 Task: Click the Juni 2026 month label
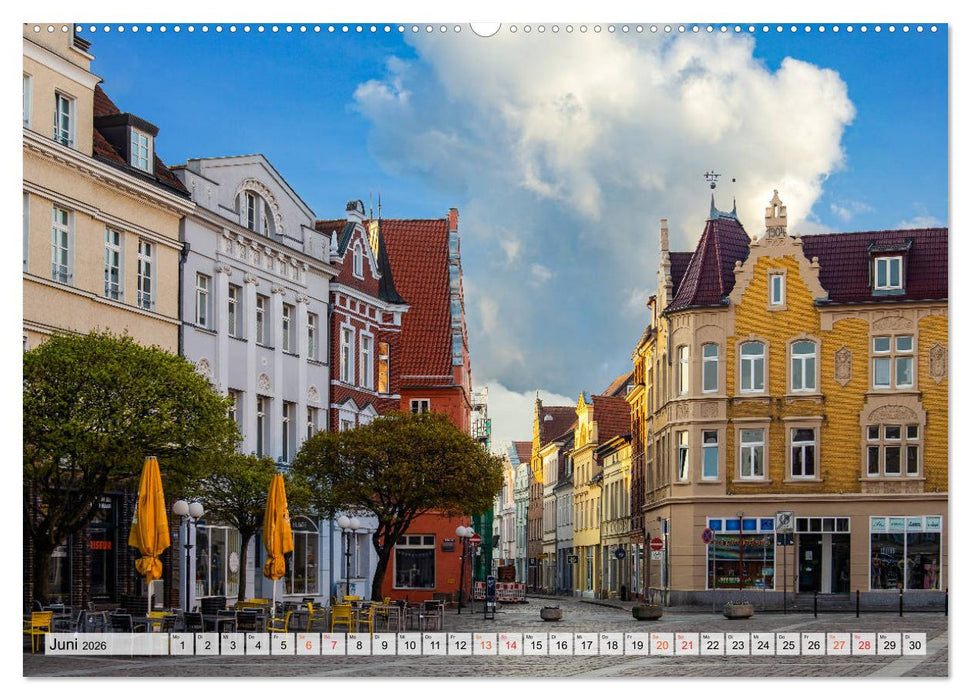(x=80, y=648)
